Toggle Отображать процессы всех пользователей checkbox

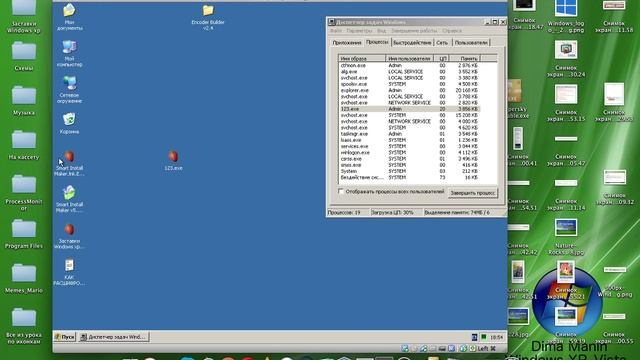341,191
